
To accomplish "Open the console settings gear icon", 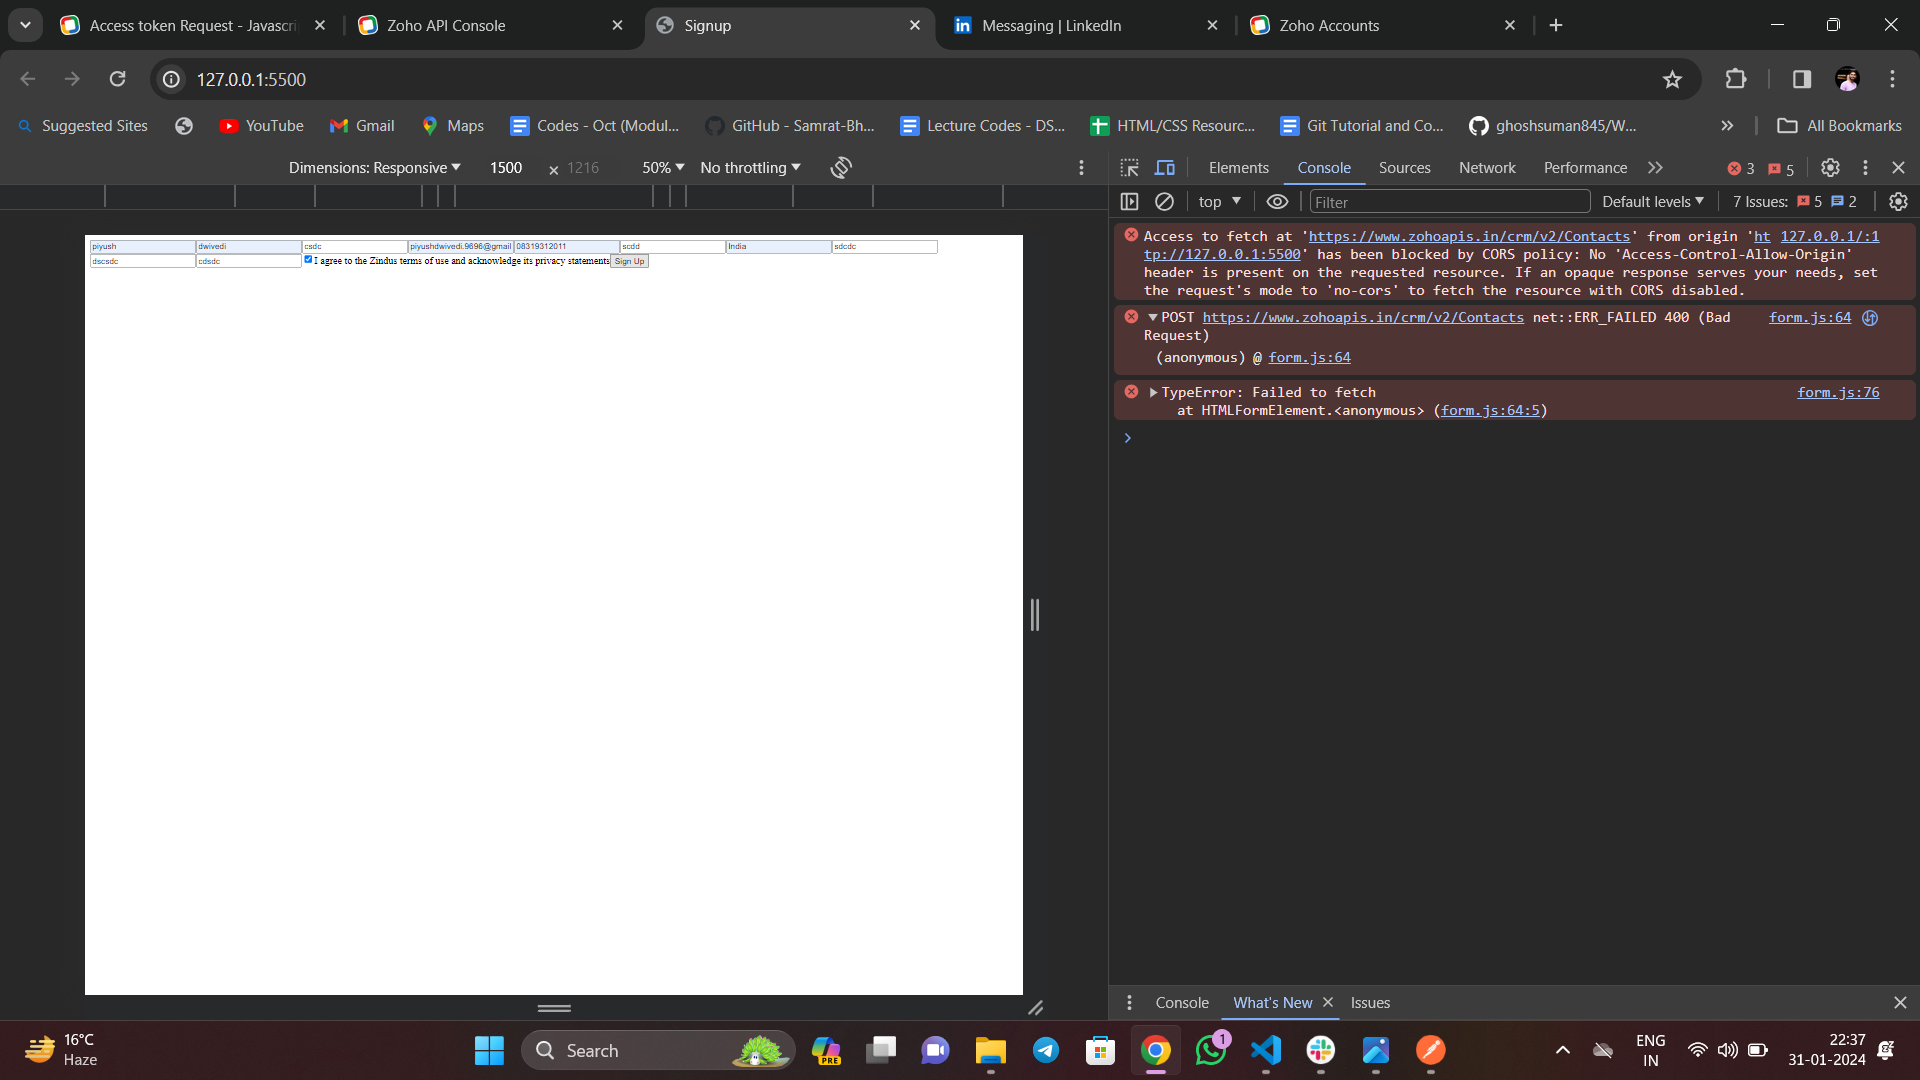I will click(x=1898, y=202).
